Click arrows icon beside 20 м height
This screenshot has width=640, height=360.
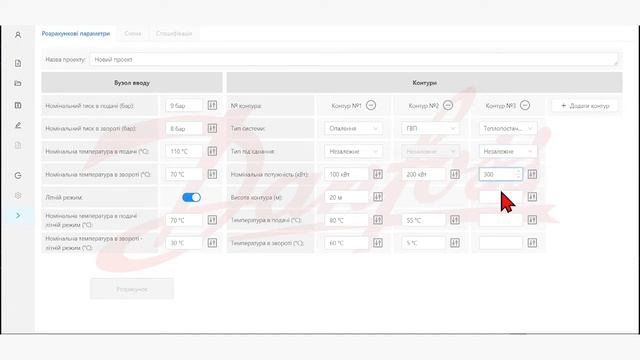pos(378,197)
